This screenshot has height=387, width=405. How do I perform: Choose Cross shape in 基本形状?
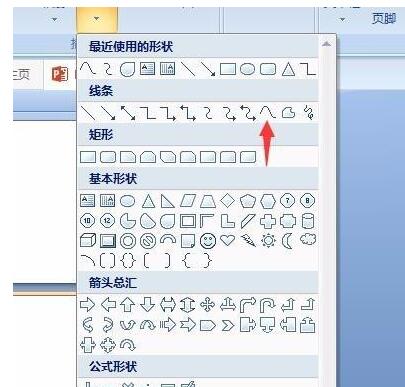268,221
